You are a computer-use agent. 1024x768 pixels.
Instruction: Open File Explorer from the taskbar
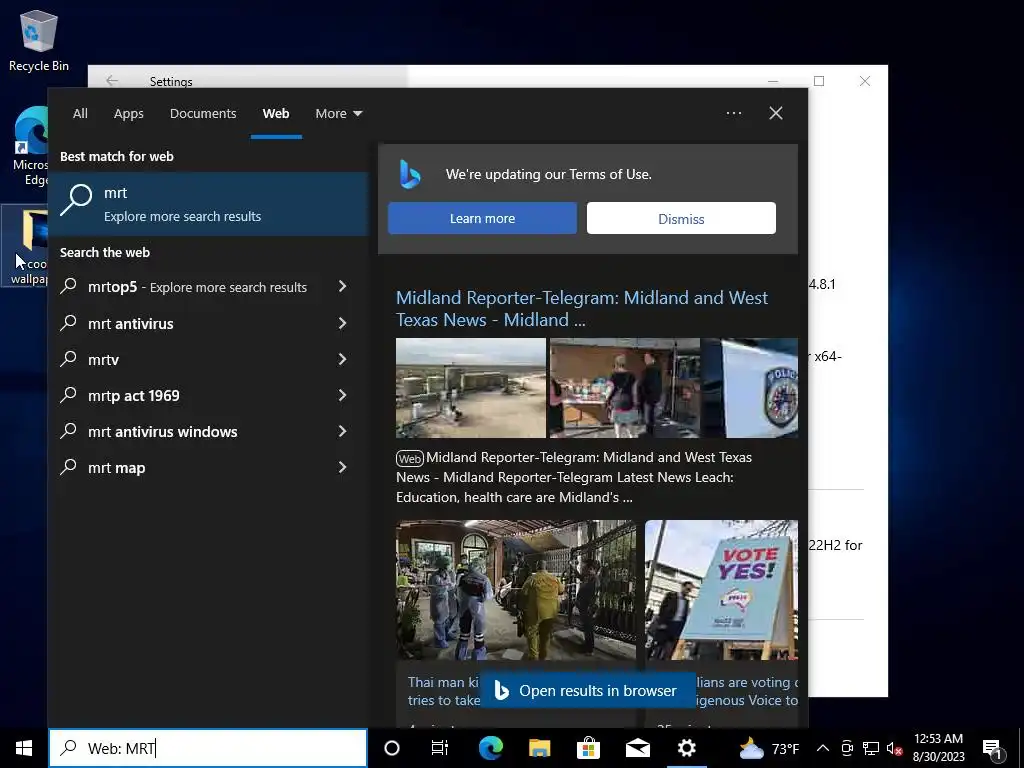[x=539, y=748]
